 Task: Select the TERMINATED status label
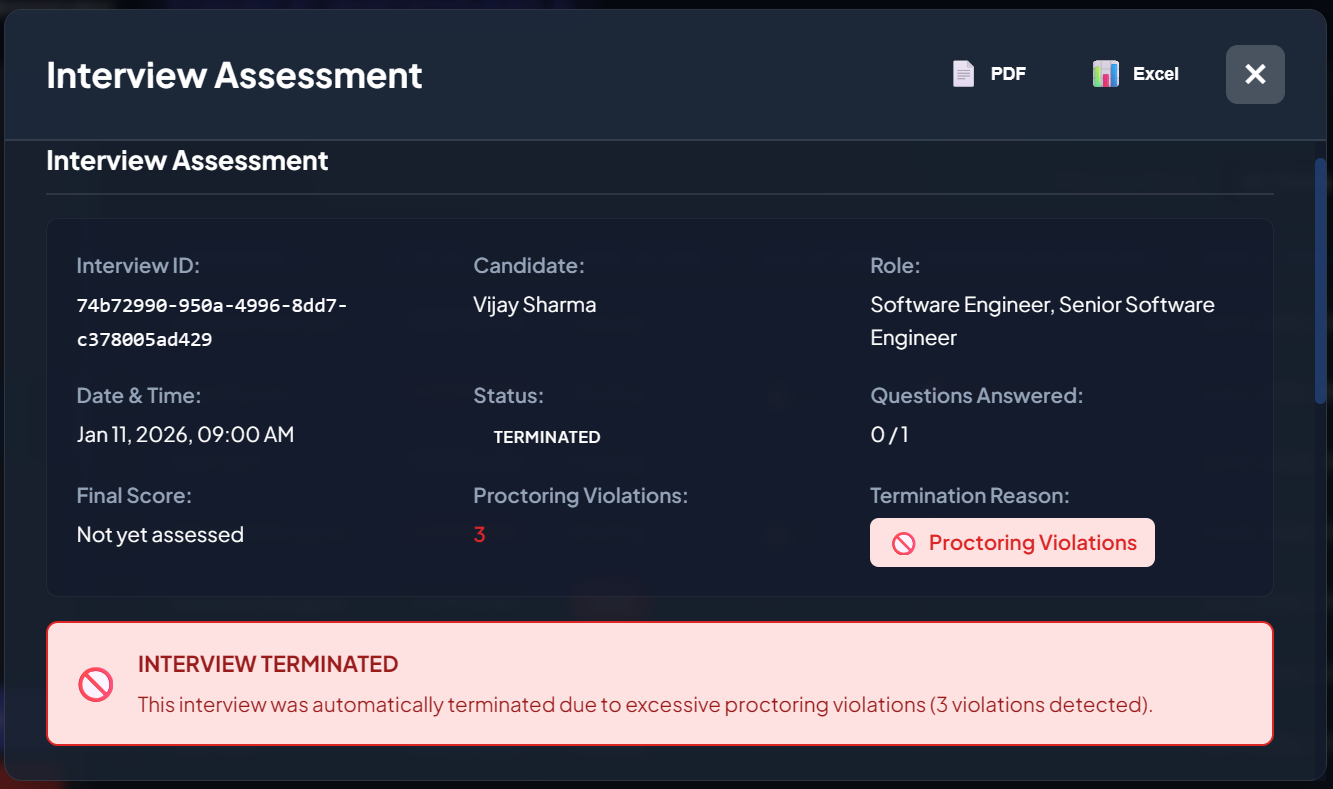(546, 436)
